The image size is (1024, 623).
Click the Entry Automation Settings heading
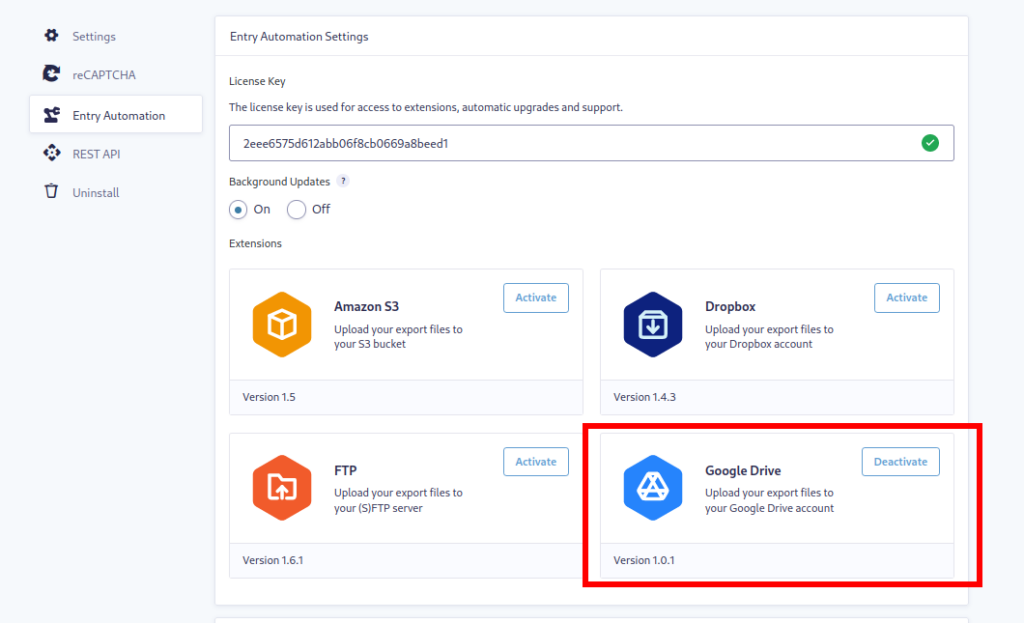click(299, 37)
